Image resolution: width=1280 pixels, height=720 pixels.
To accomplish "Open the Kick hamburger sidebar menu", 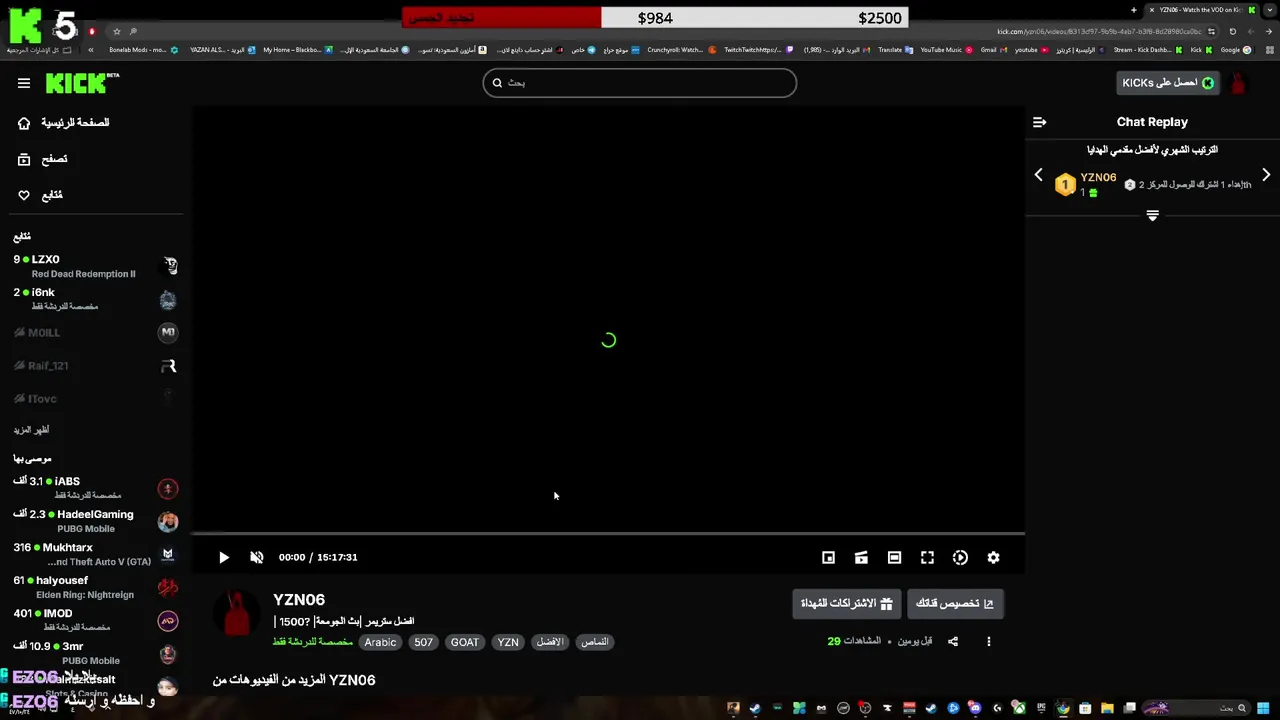I will tap(24, 83).
